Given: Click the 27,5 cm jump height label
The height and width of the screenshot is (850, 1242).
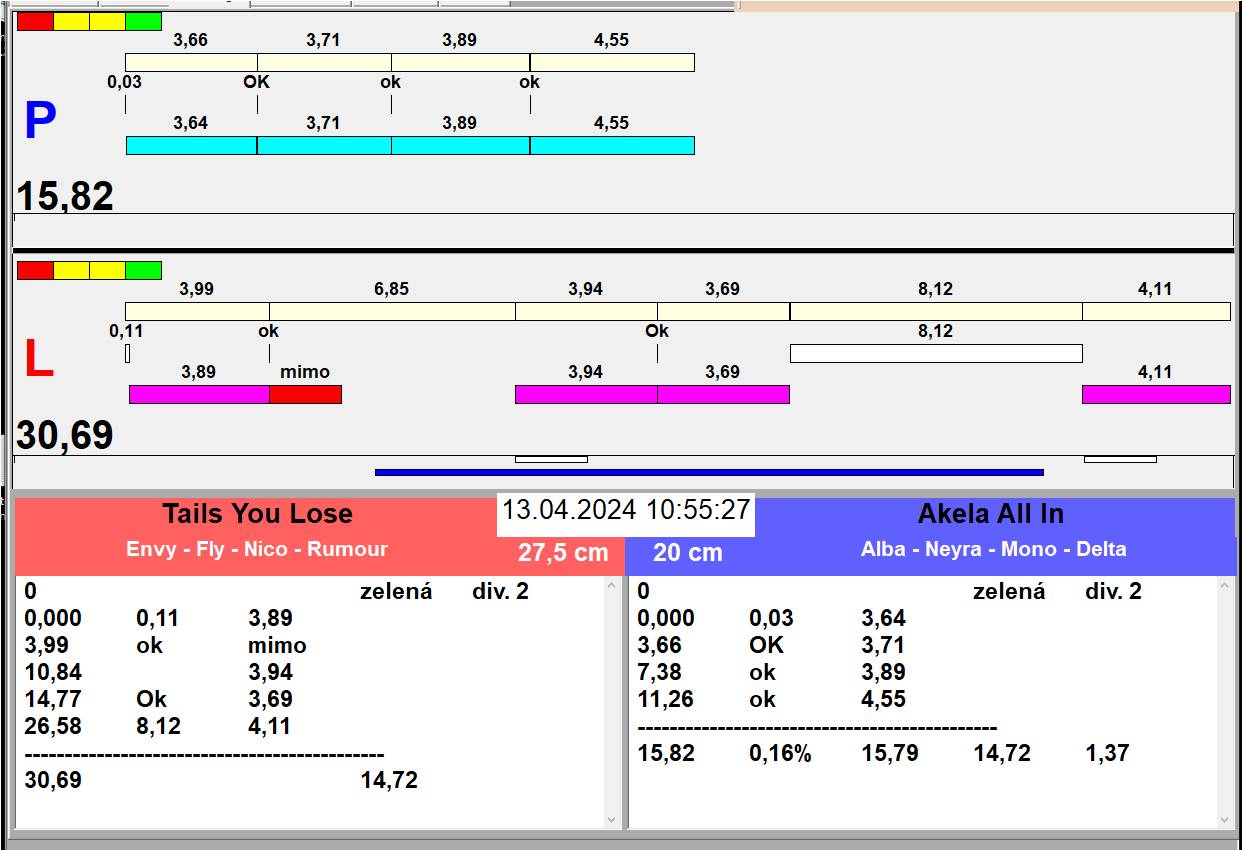Looking at the screenshot, I should 563,552.
